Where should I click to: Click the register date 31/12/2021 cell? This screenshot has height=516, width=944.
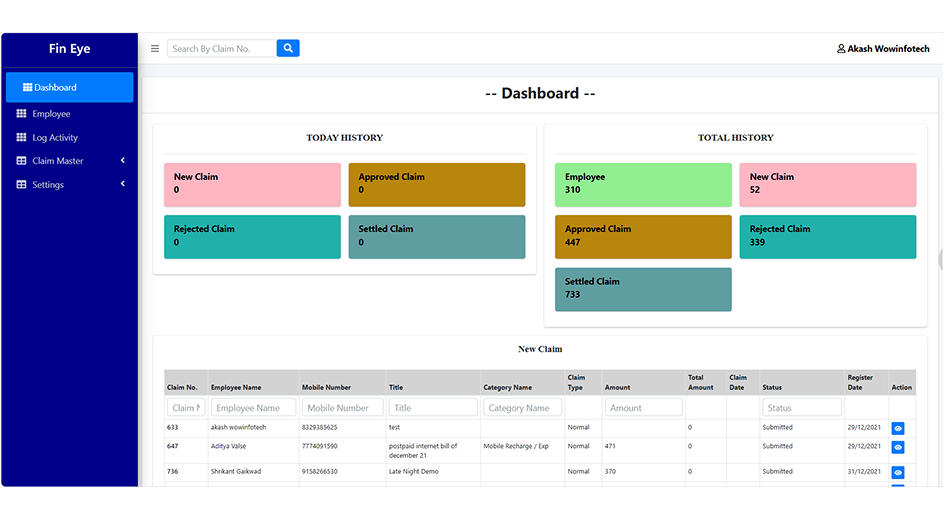point(864,471)
